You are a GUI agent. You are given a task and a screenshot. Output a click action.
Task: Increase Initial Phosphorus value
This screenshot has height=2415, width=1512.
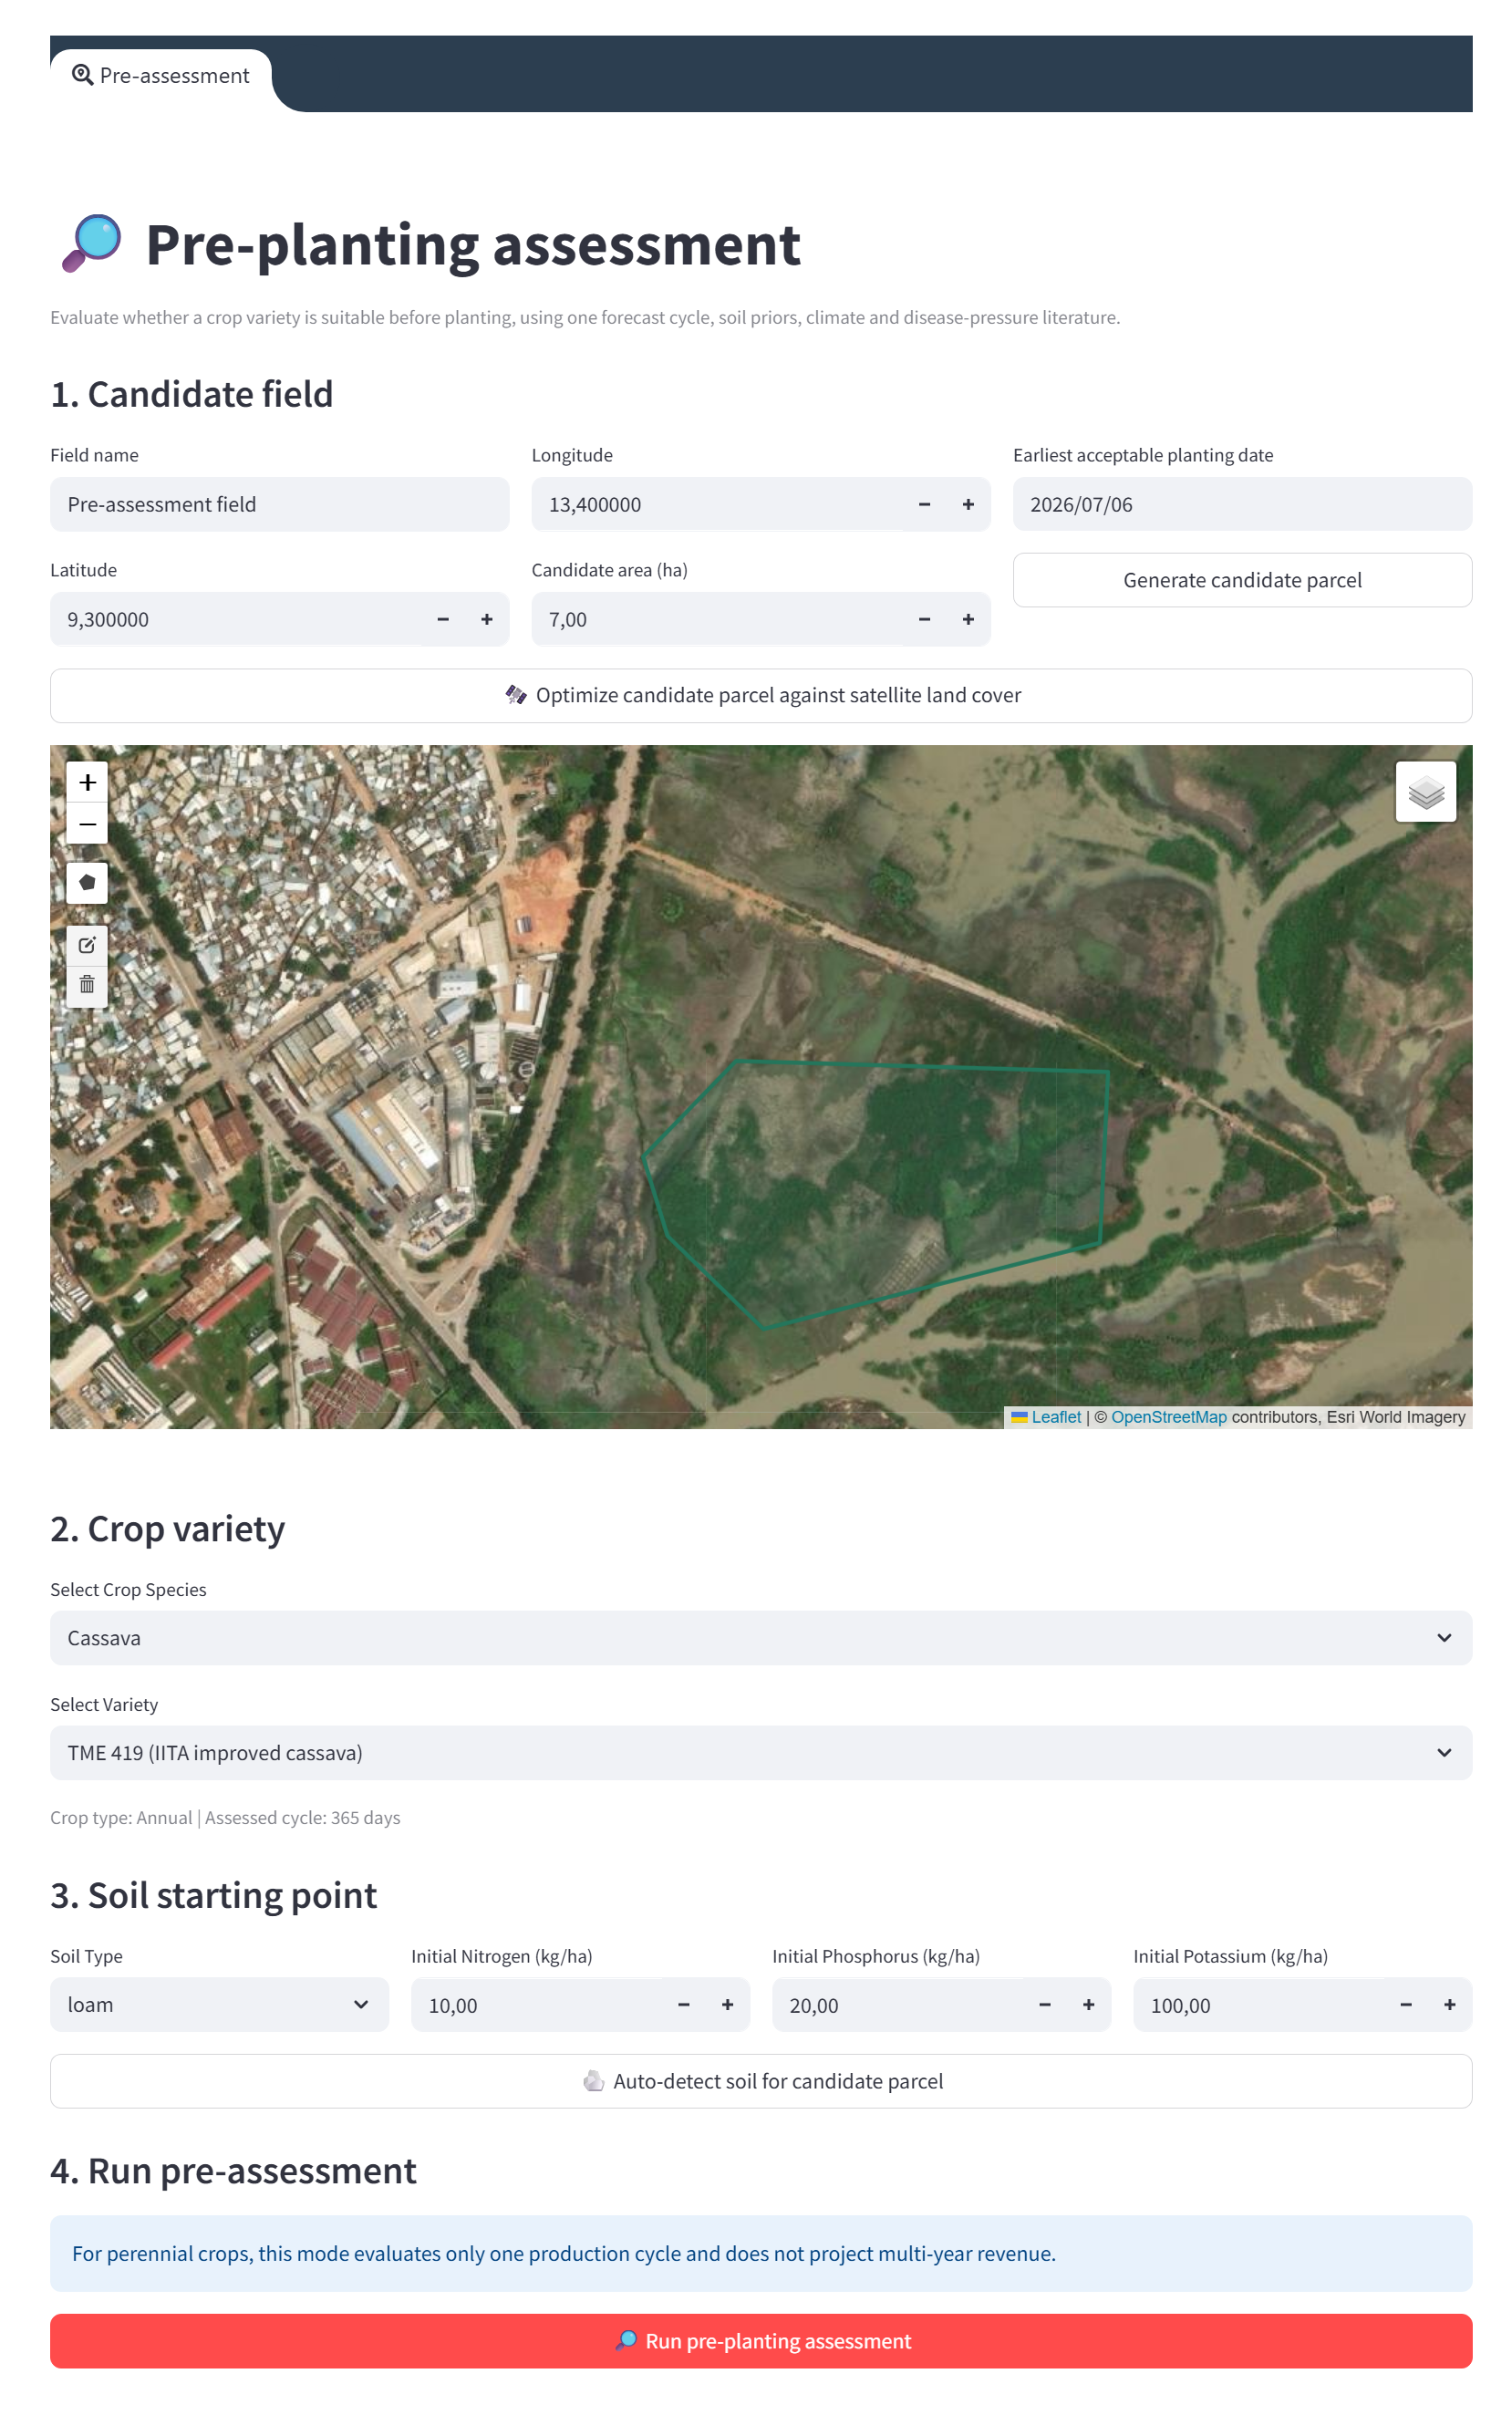(x=1089, y=2005)
